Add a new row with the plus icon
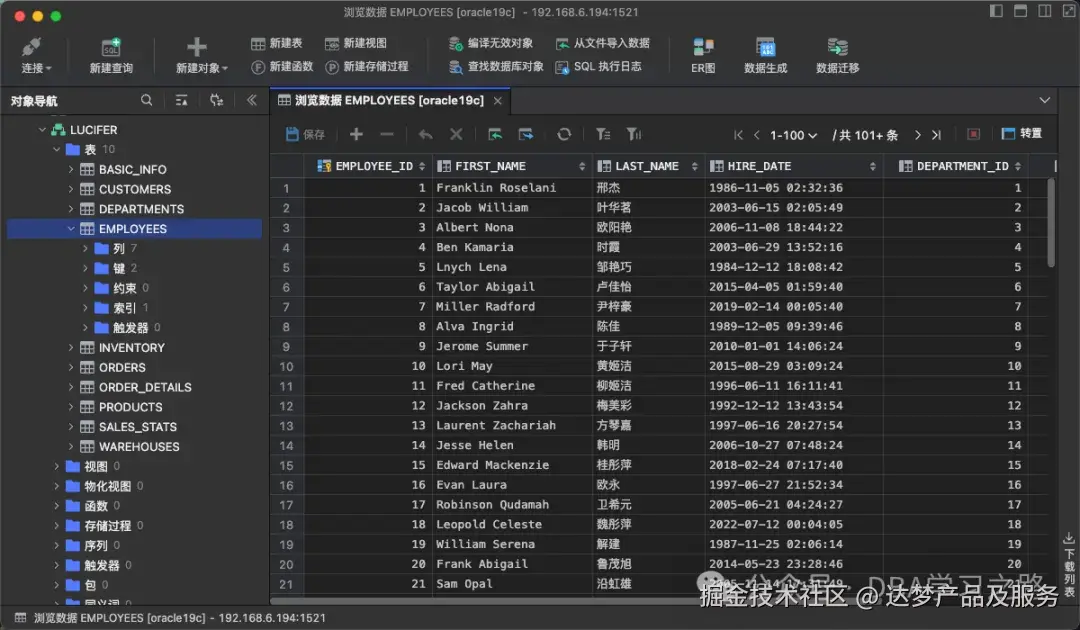This screenshot has height=630, width=1080. [x=356, y=133]
